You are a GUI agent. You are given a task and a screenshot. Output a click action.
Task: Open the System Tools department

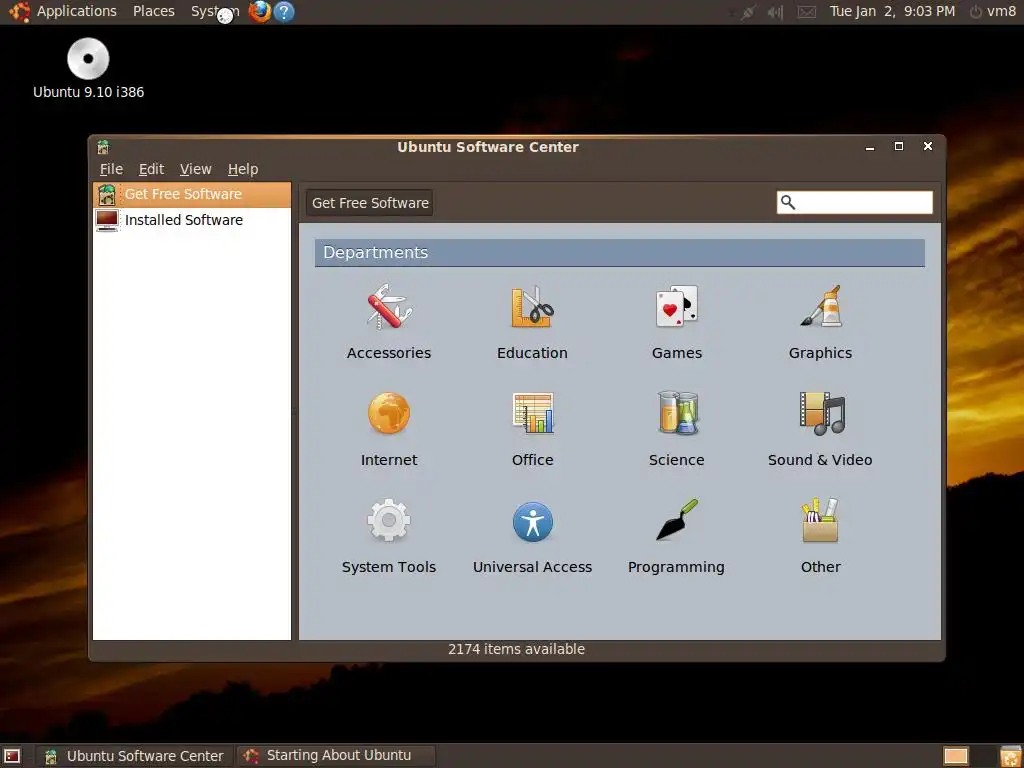point(389,537)
